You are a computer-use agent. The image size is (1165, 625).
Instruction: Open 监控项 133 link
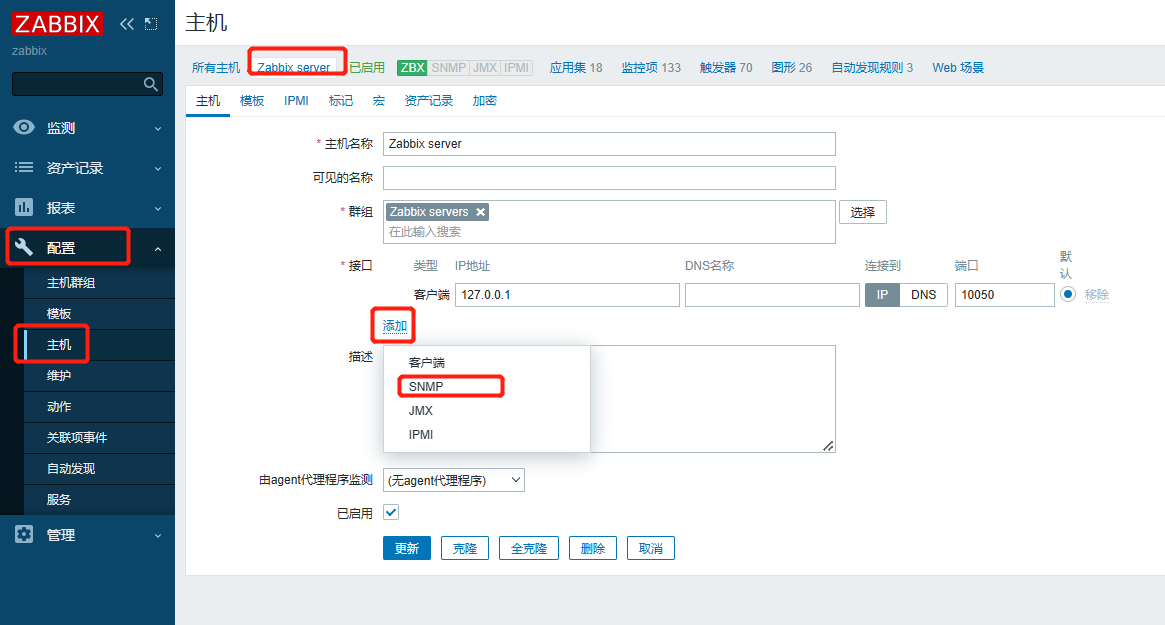(651, 68)
